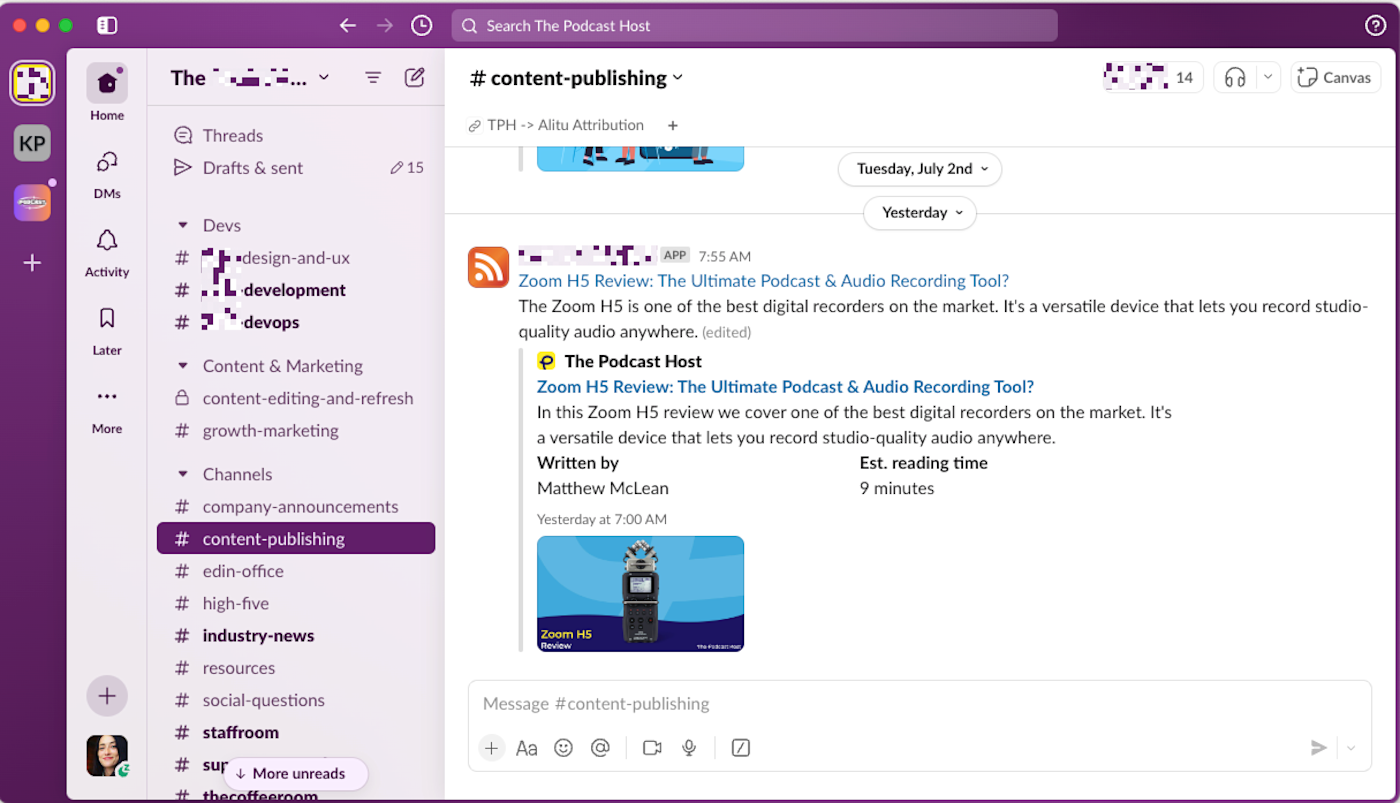Screen dimensions: 1400x803
Task: Start a huddle with the headphones icon
Action: point(1235,77)
